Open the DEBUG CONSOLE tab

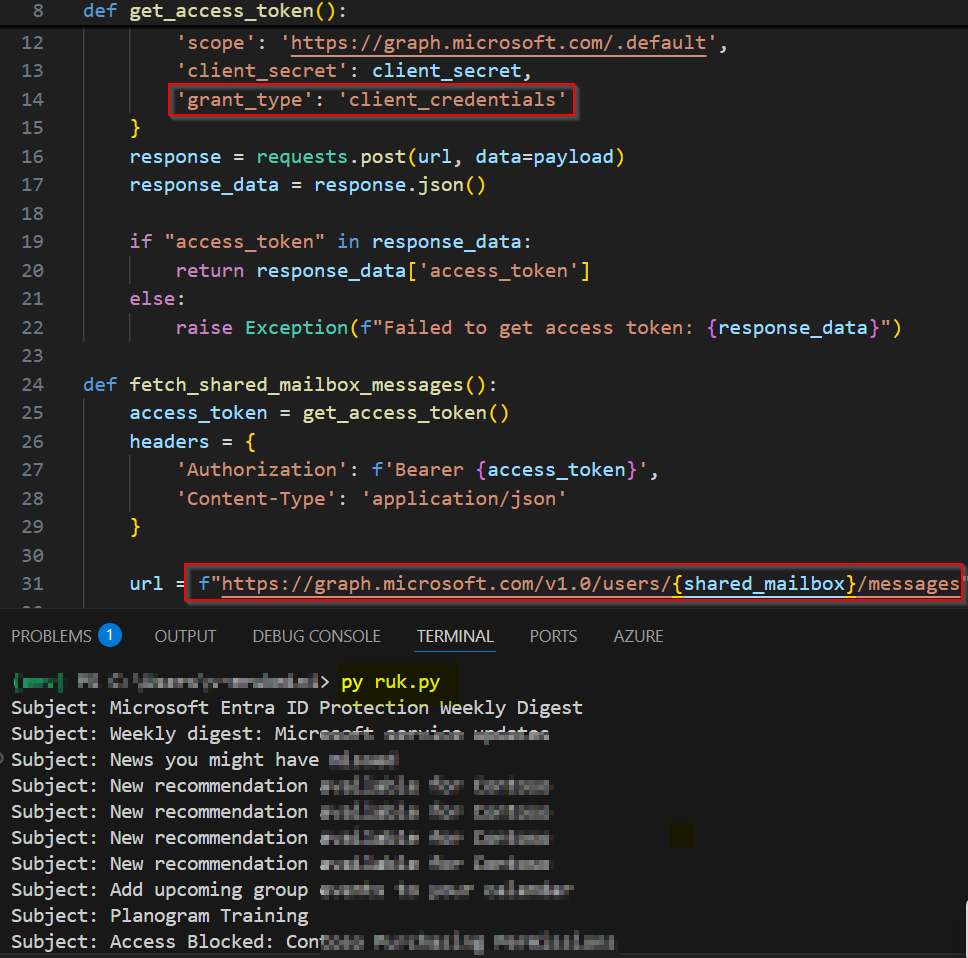316,636
